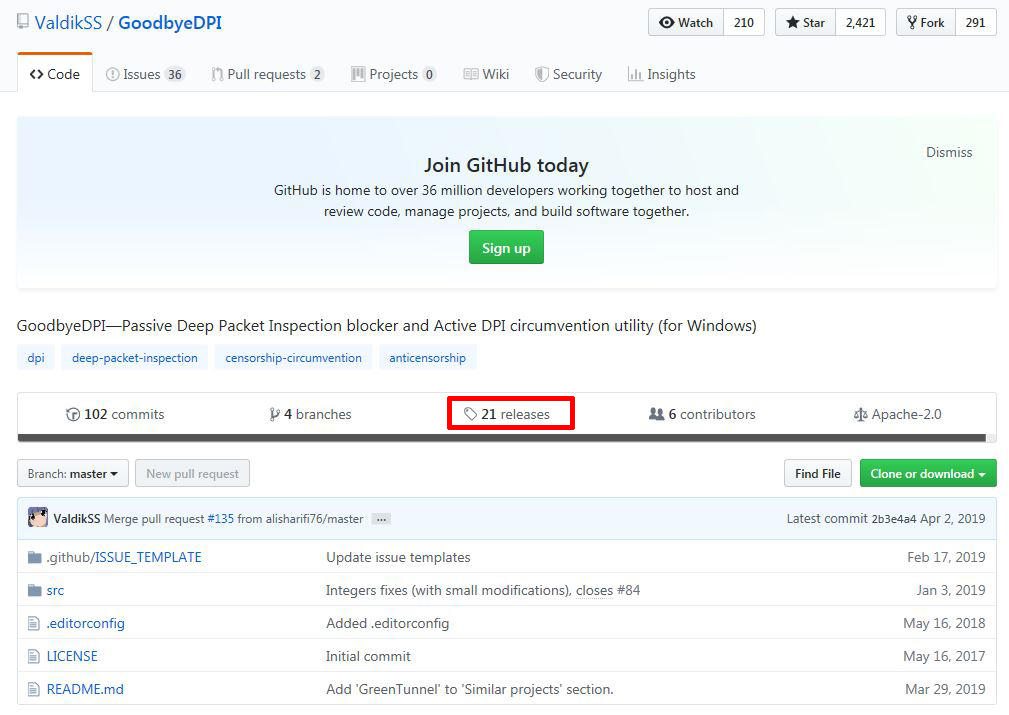
Task: Click the folder icon beside src
Action: click(35, 590)
